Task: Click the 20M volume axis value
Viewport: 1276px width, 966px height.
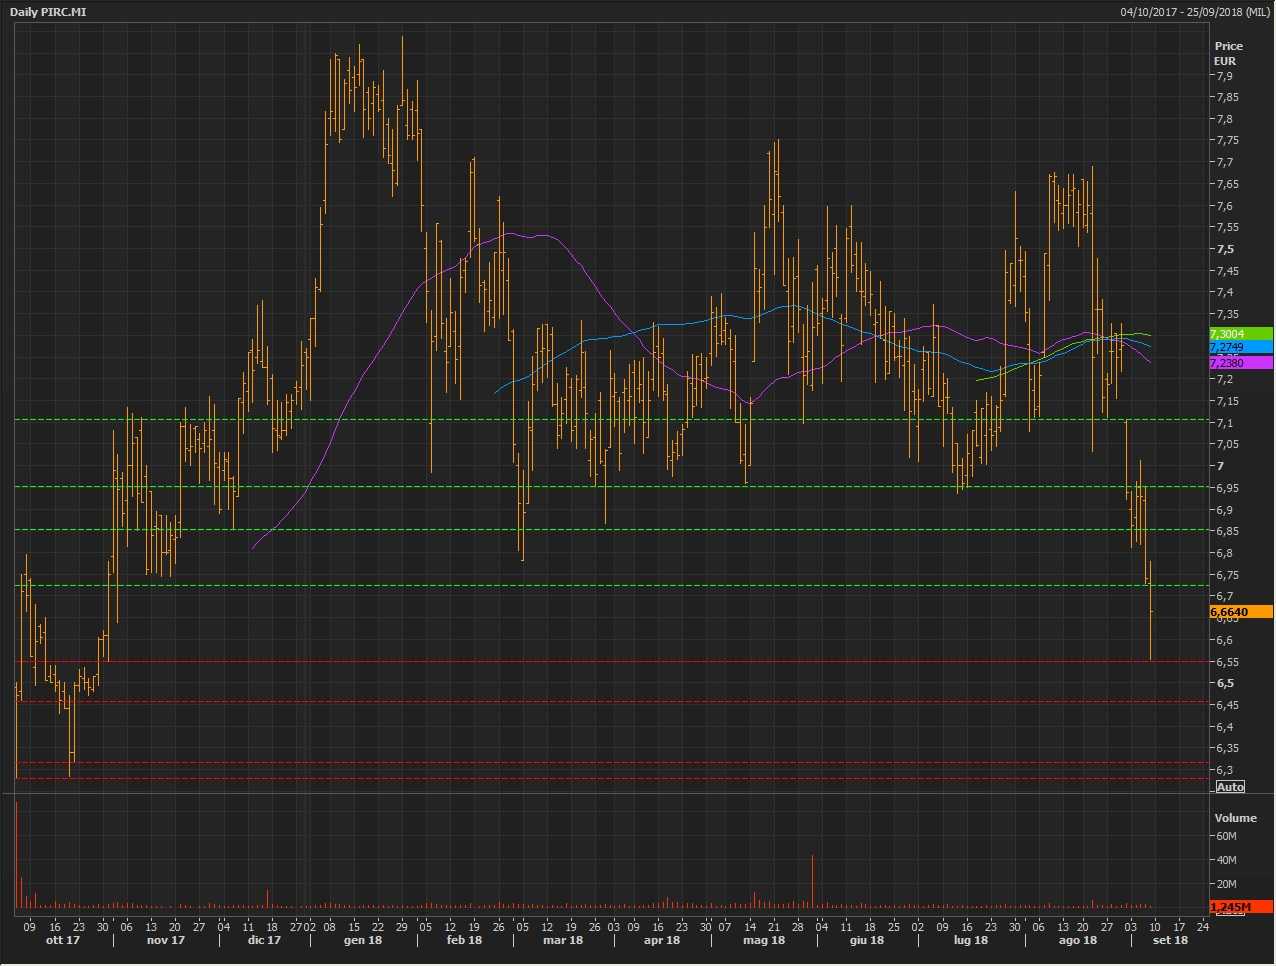Action: [1226, 884]
